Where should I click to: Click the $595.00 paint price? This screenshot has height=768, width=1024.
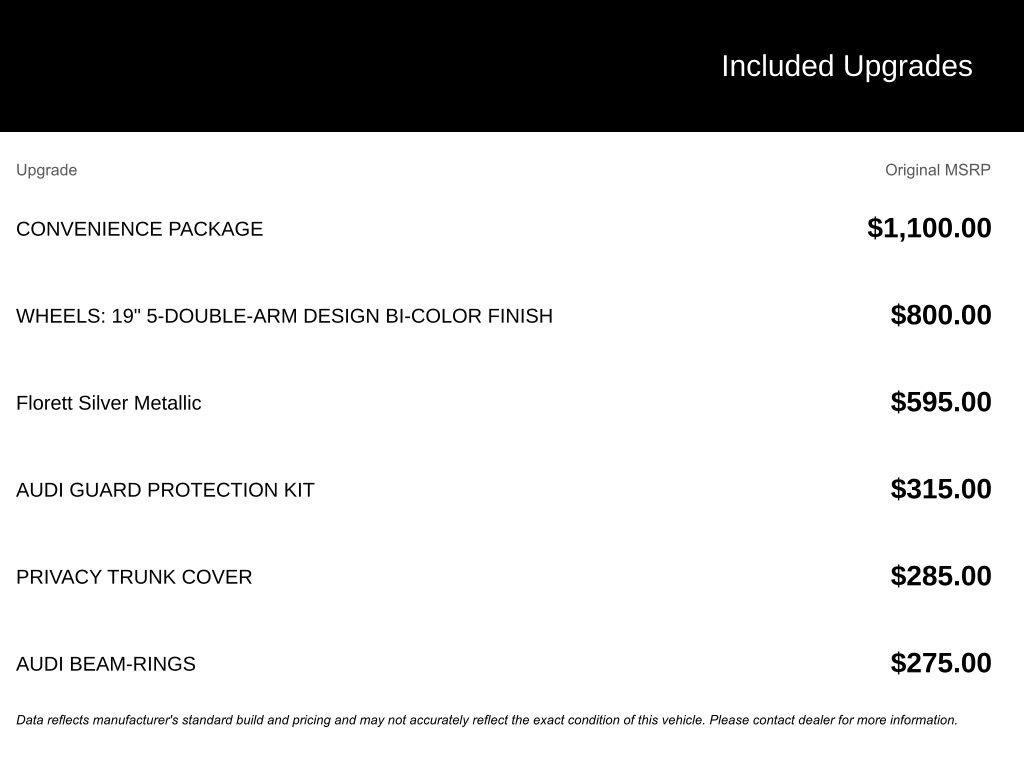(941, 402)
